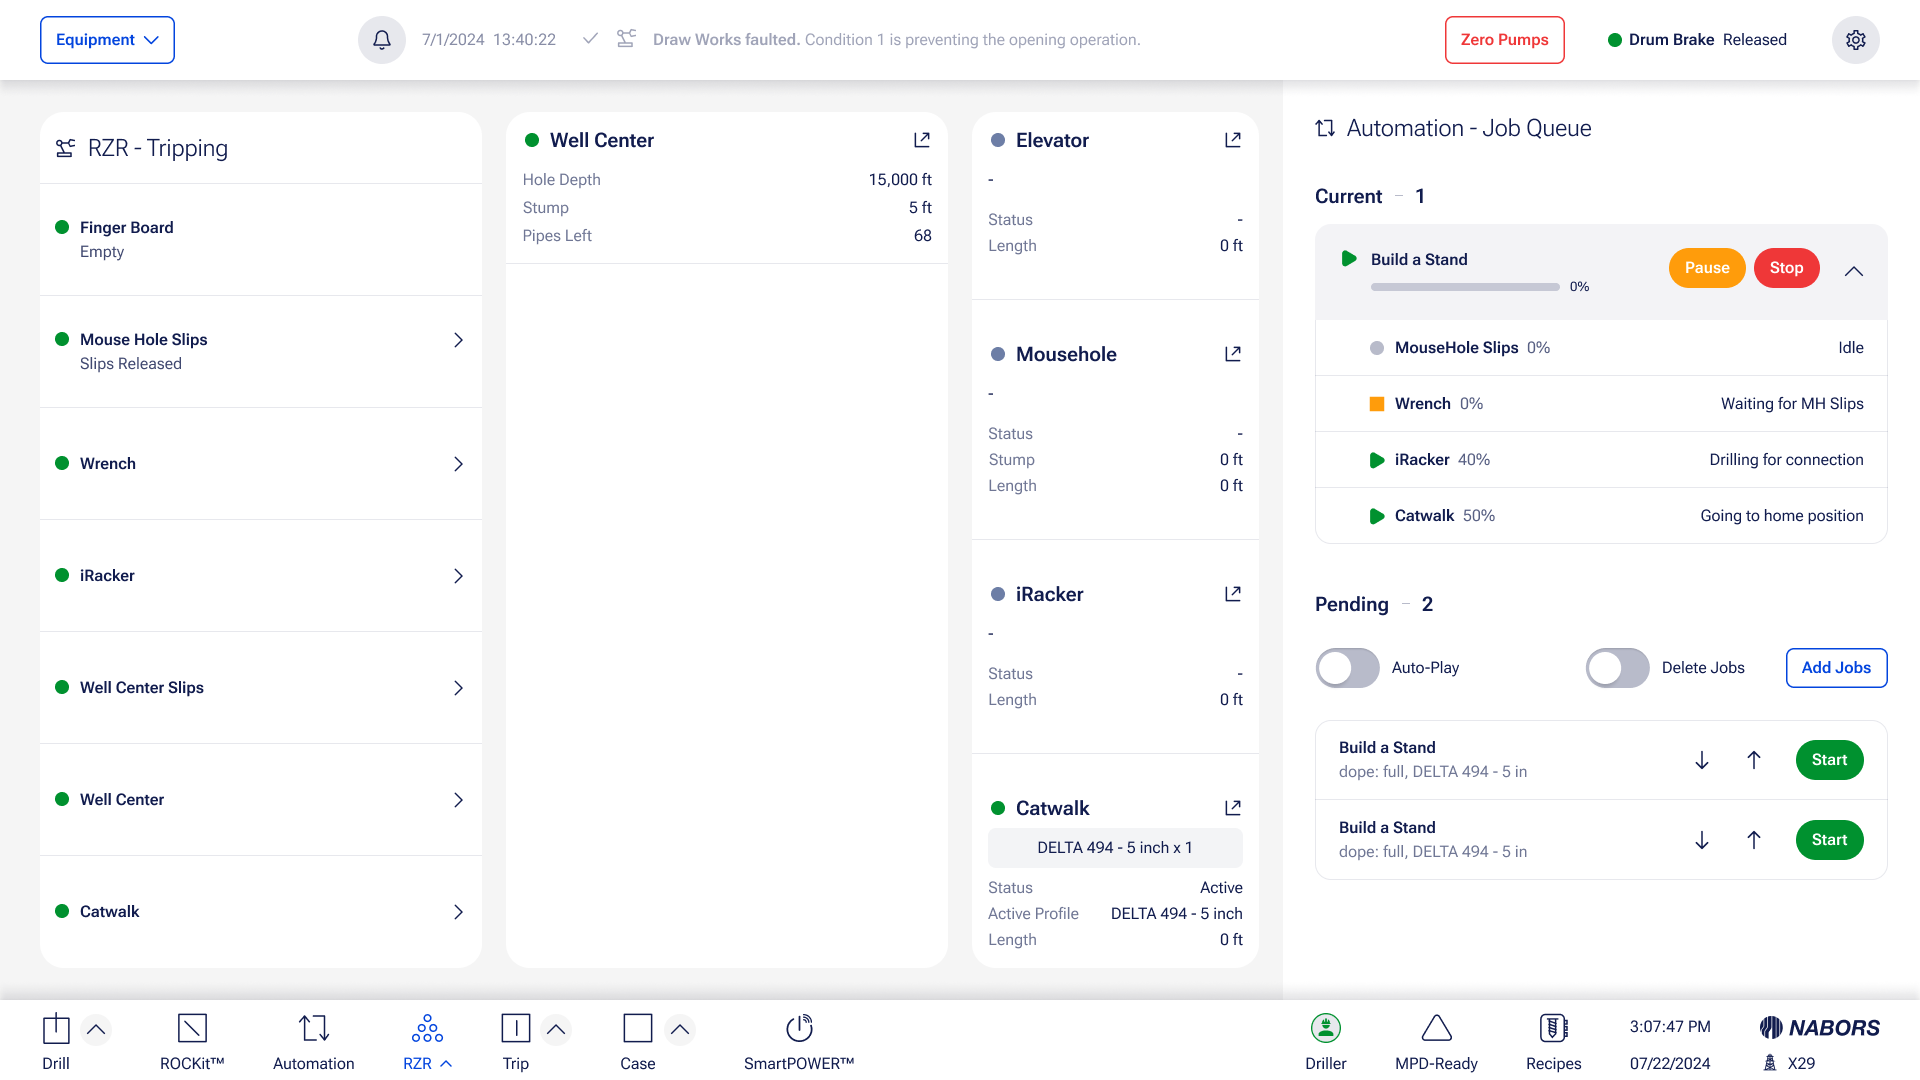Collapse the current Build a Stand job

(1853, 271)
